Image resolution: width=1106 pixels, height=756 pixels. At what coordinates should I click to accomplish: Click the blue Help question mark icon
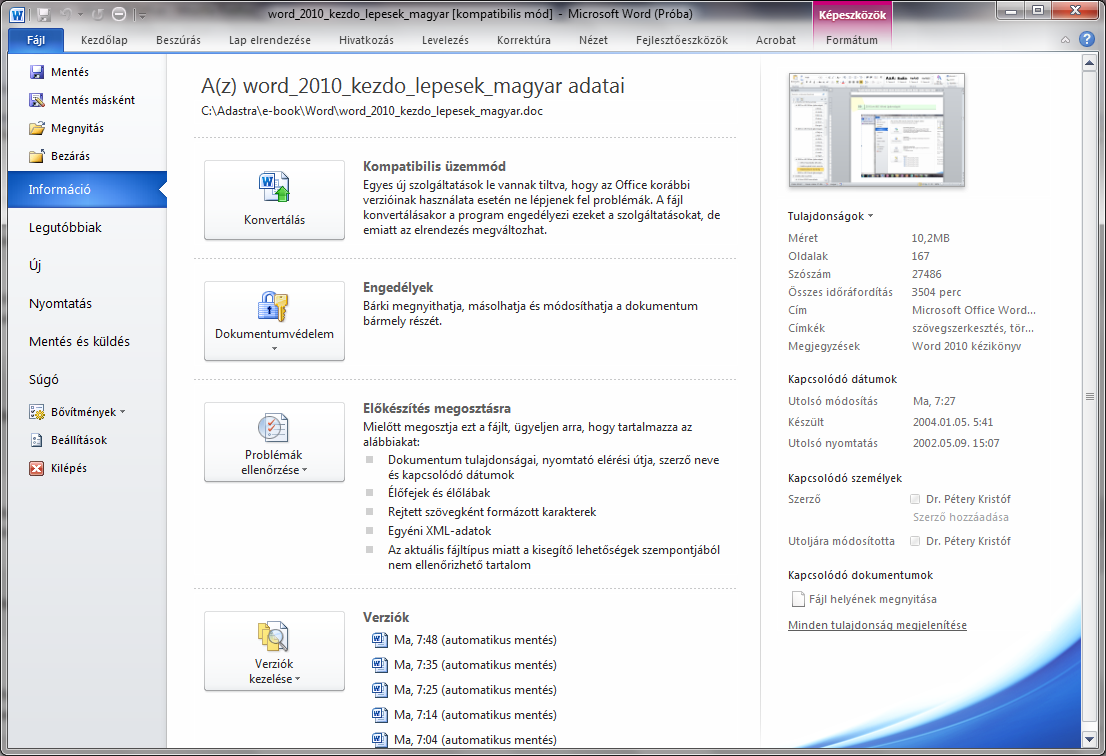click(1087, 39)
